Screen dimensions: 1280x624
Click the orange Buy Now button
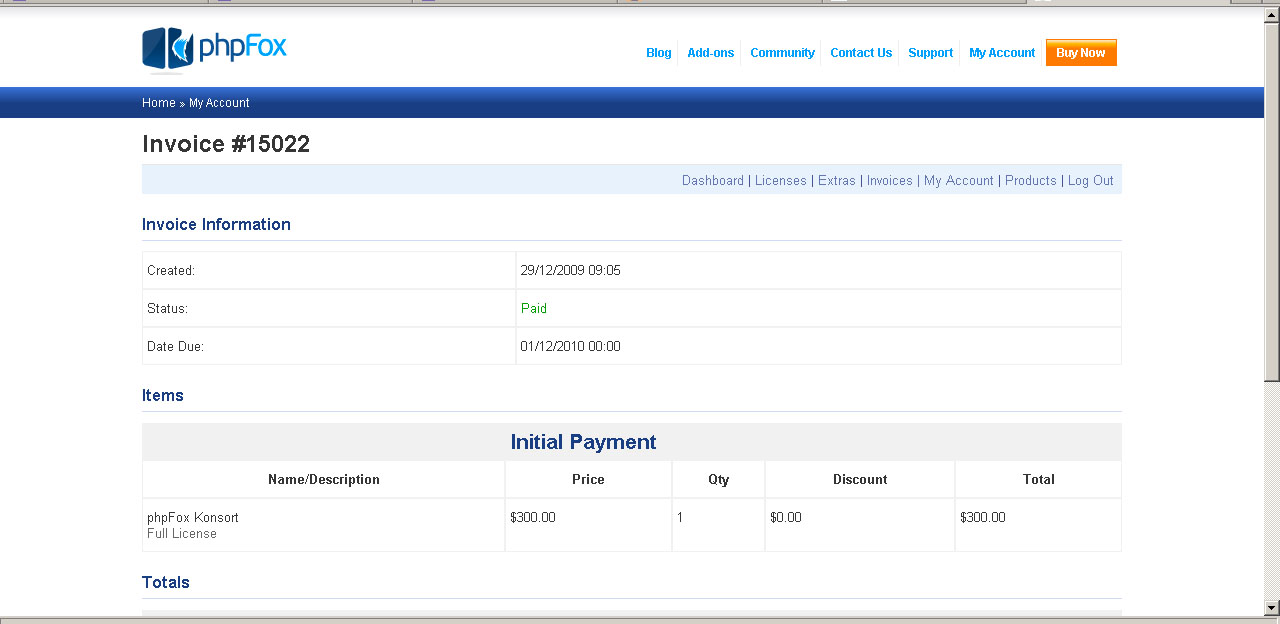pos(1081,53)
